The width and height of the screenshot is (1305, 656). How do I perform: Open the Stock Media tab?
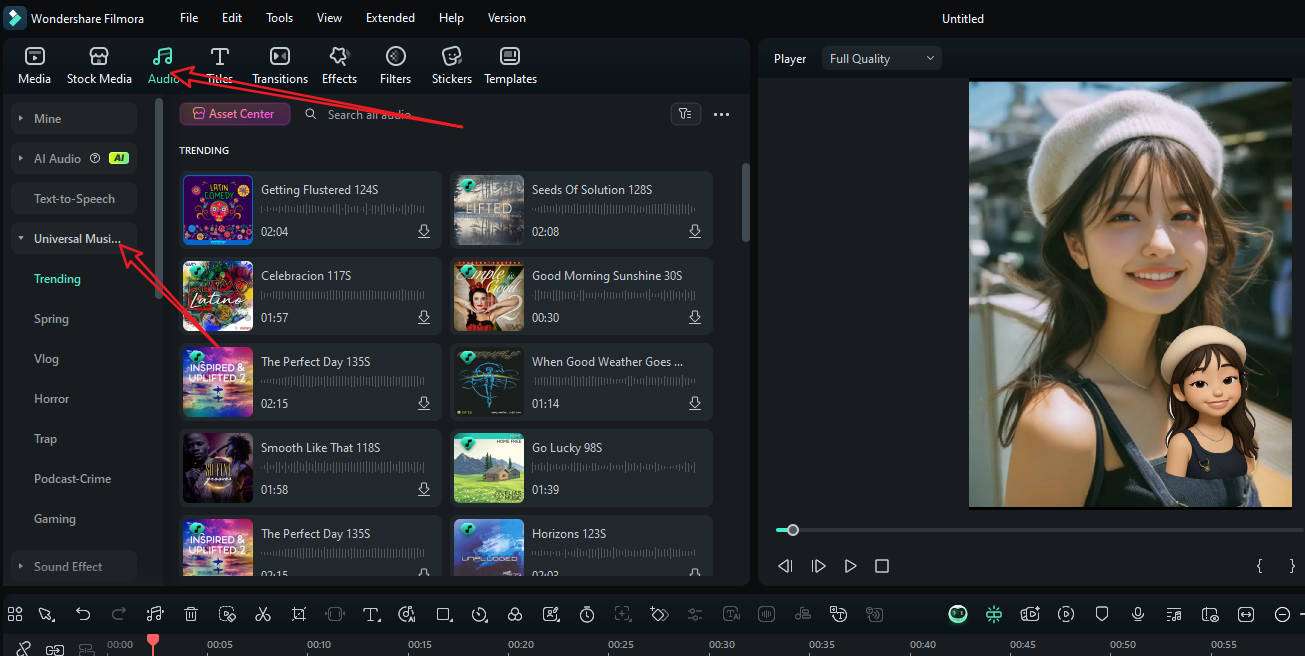(x=99, y=65)
